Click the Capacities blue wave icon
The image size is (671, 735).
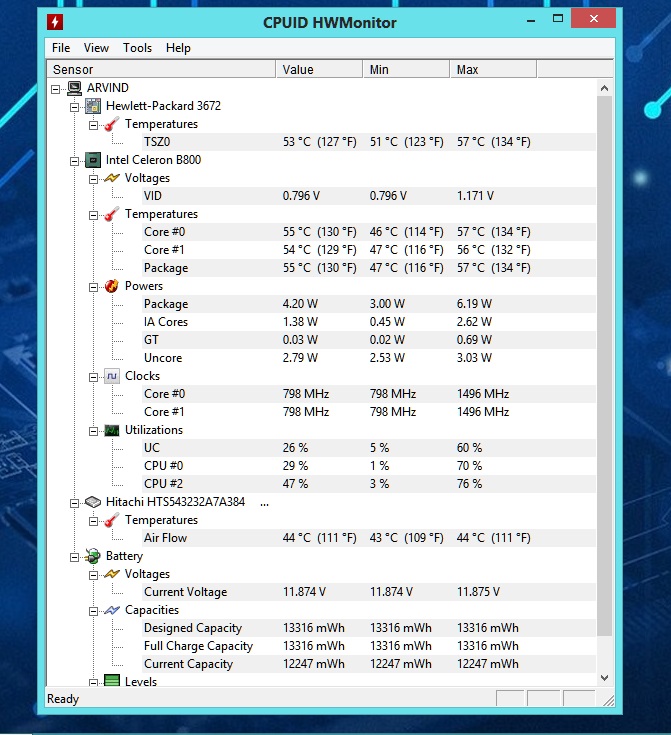[112, 610]
